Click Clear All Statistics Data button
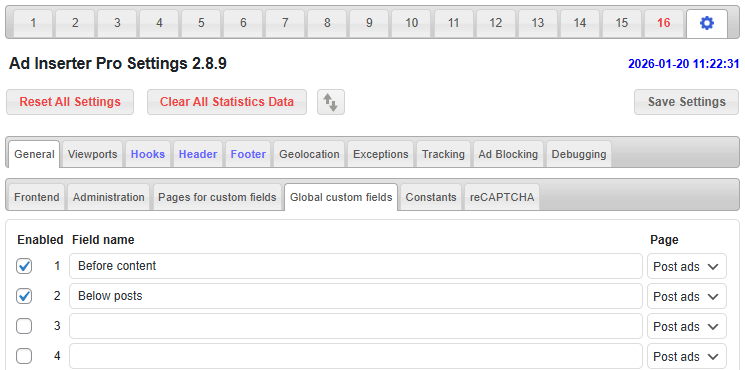The height and width of the screenshot is (370, 745). [227, 102]
